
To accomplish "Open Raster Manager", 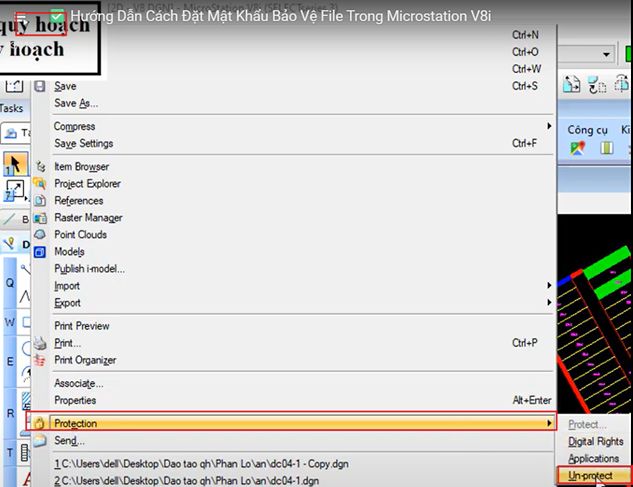I will point(88,218).
